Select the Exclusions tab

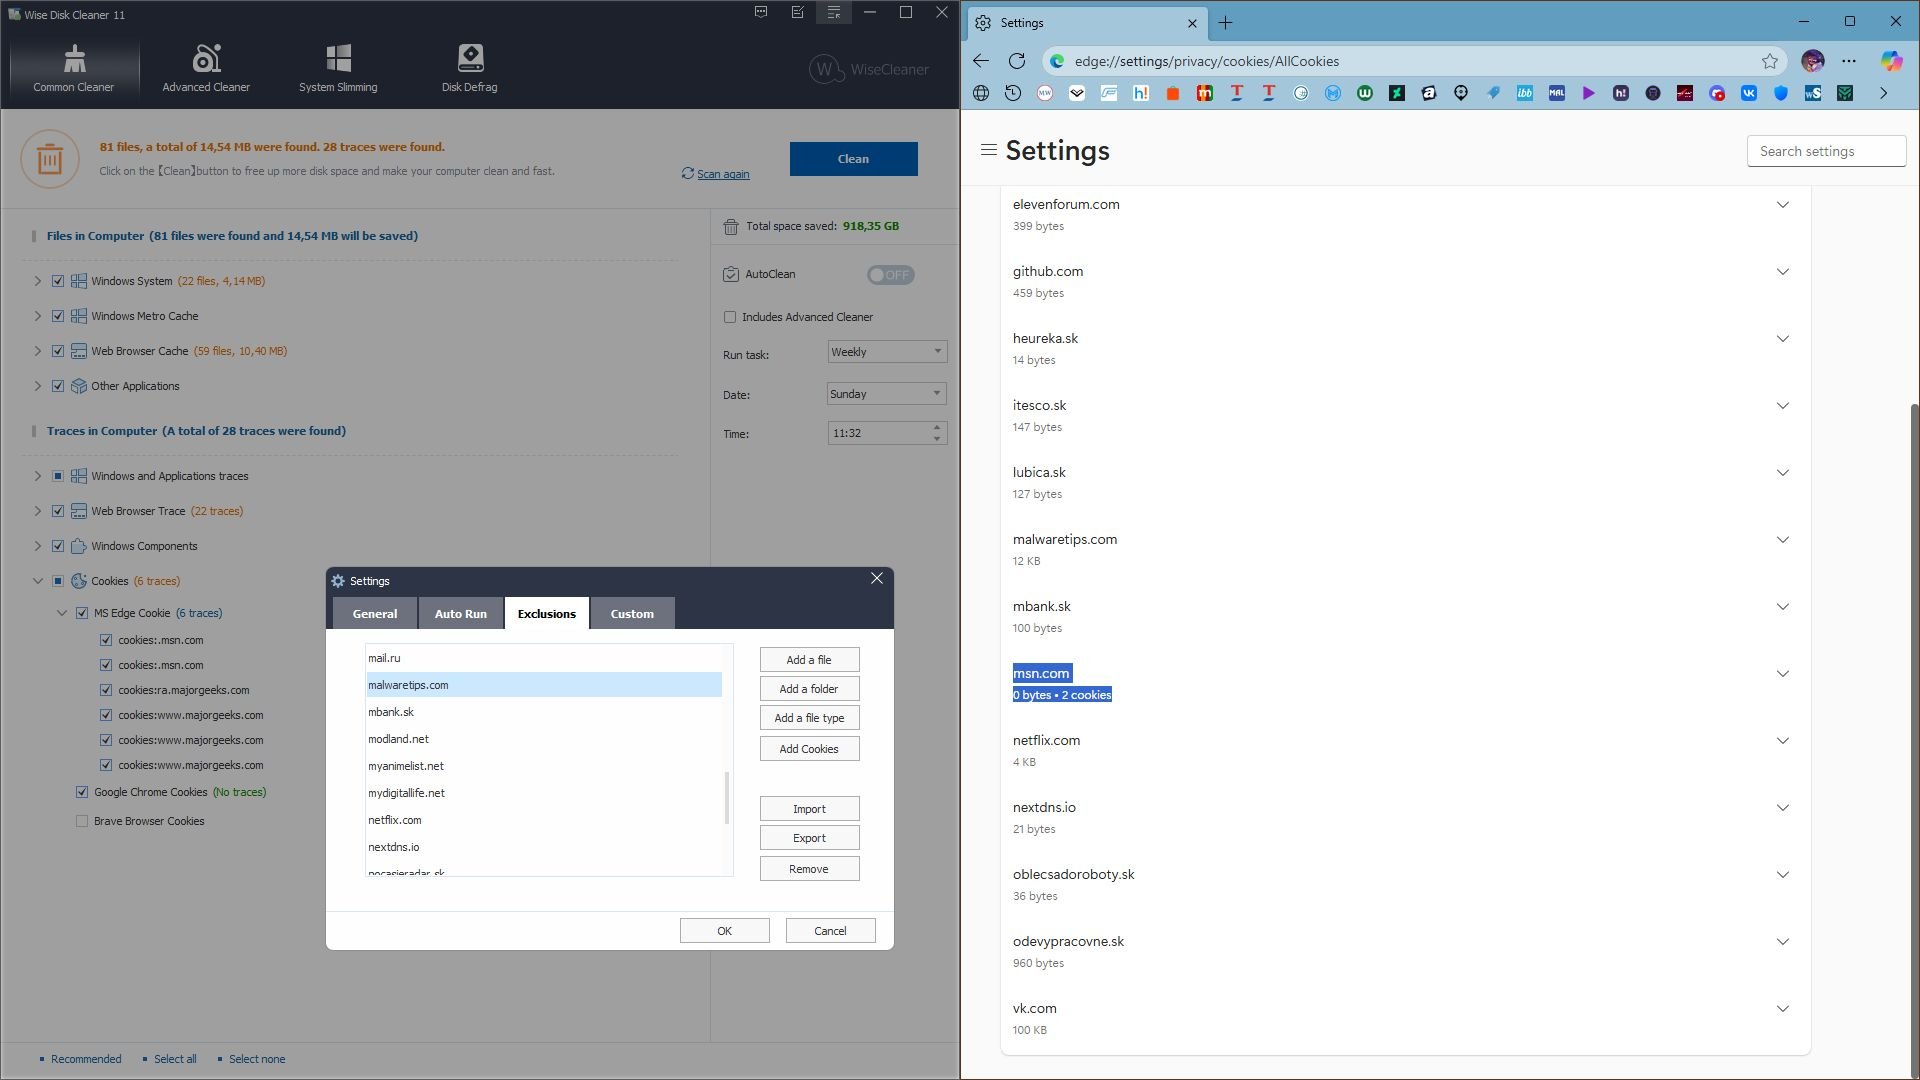(x=546, y=614)
